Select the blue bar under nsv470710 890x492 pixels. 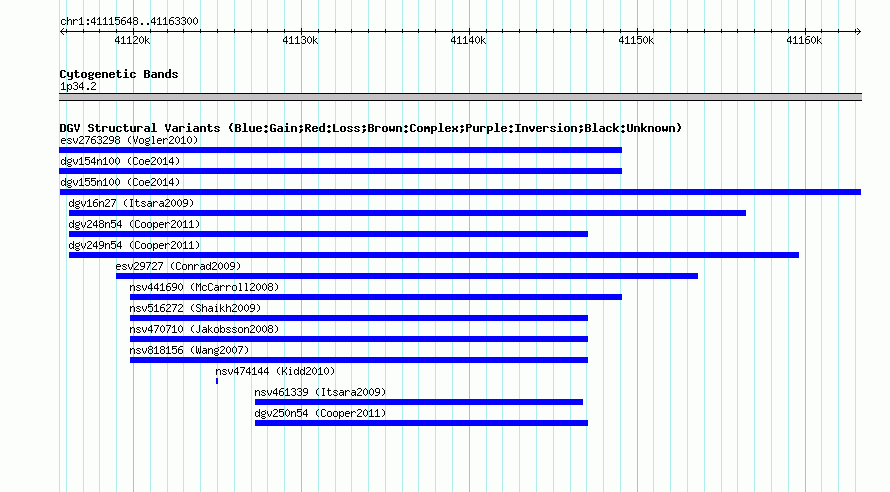click(x=359, y=339)
